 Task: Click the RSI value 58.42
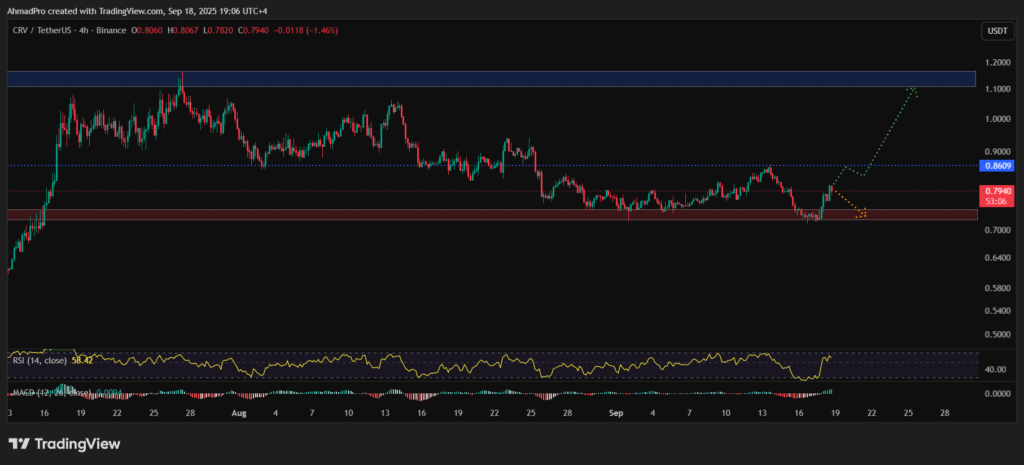click(x=81, y=360)
